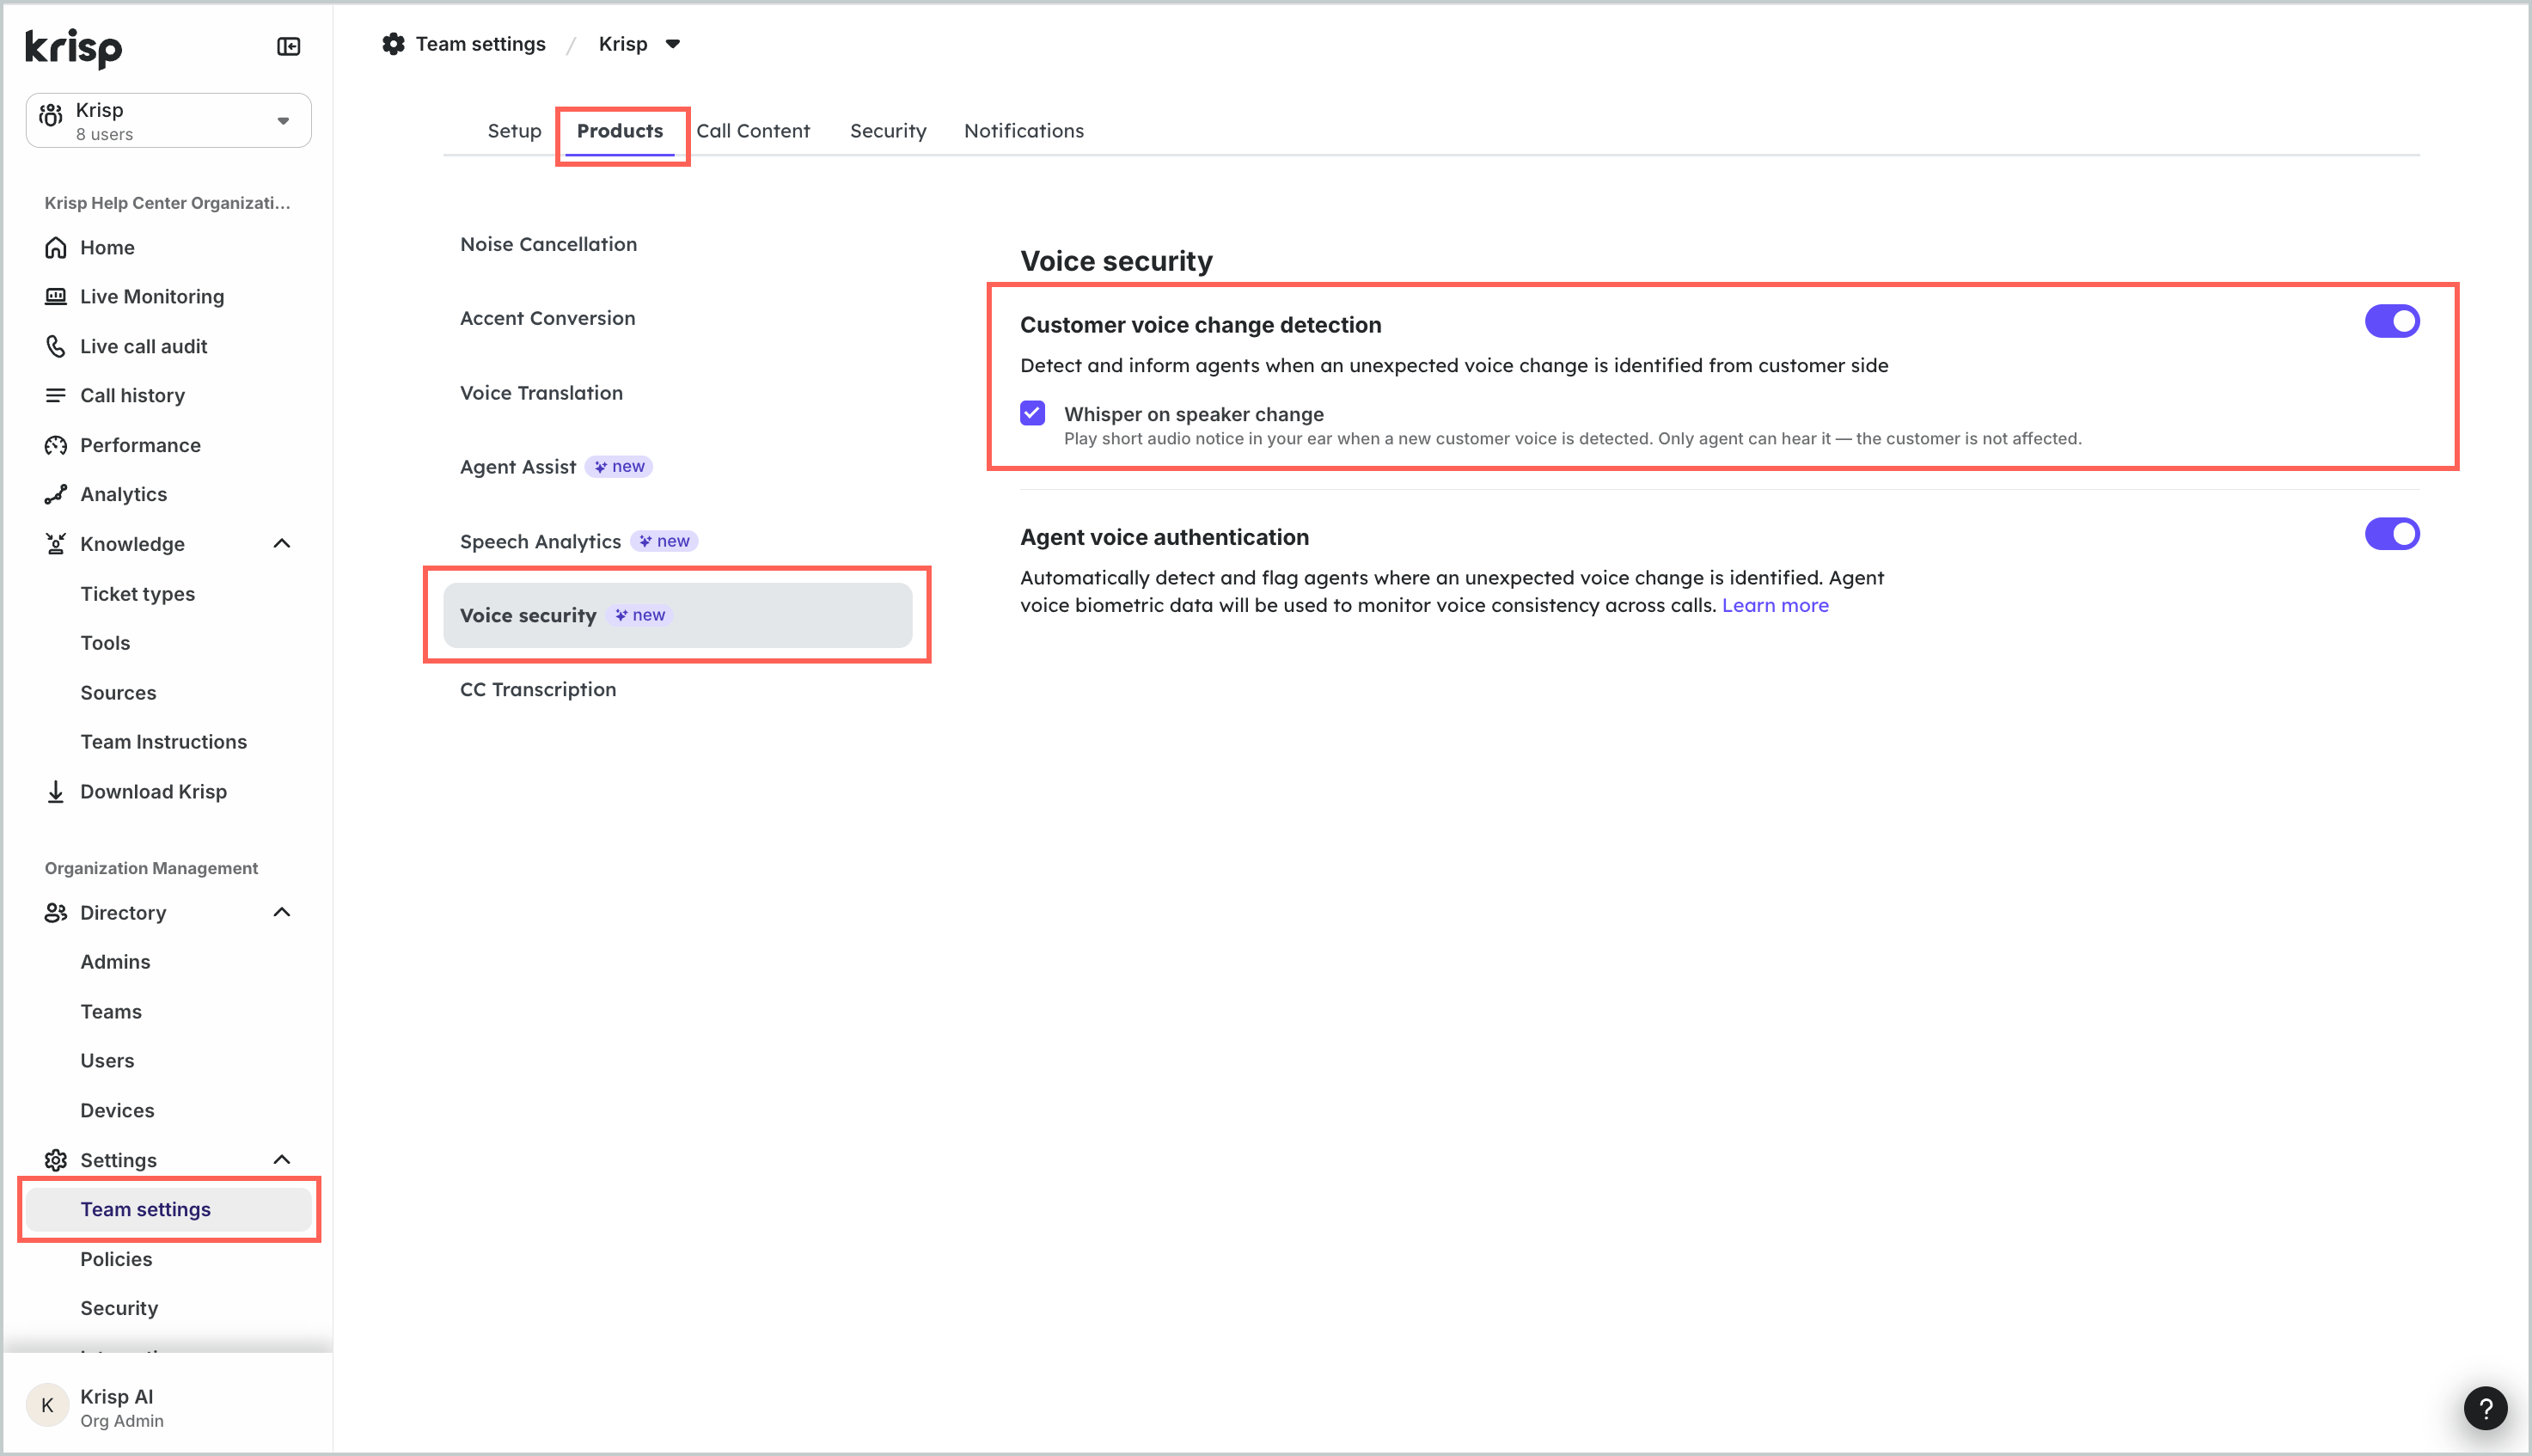Switch to the Setup tab

tap(514, 131)
